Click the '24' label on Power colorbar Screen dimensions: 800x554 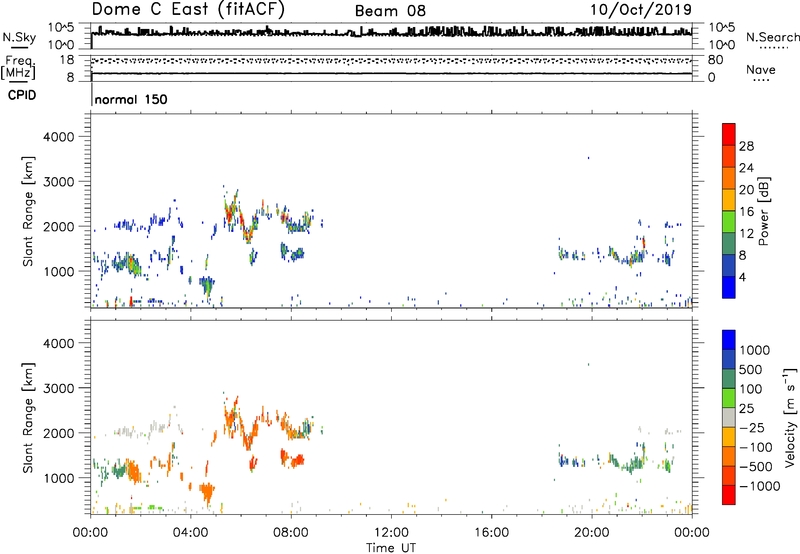(x=746, y=168)
